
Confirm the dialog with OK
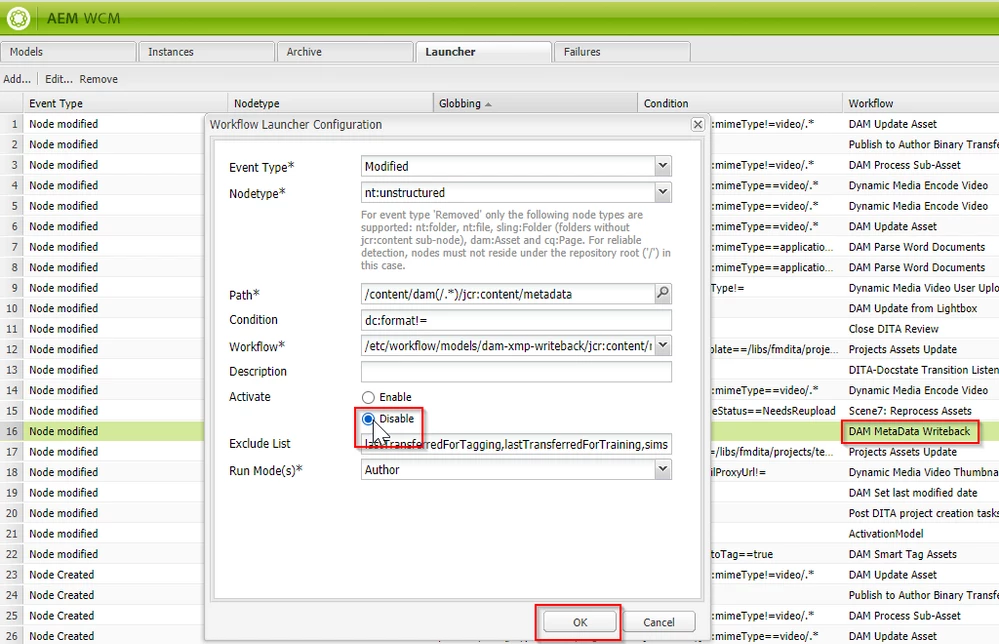point(580,622)
